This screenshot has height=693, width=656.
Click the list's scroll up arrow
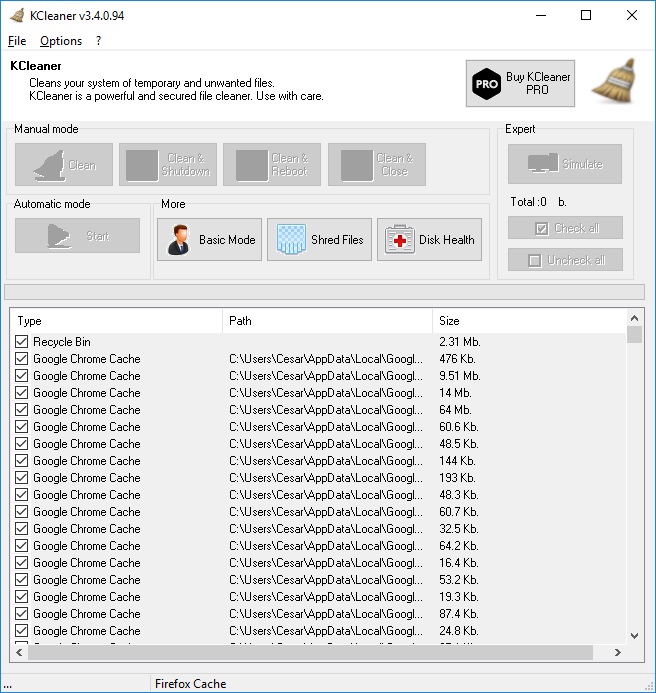click(x=634, y=318)
